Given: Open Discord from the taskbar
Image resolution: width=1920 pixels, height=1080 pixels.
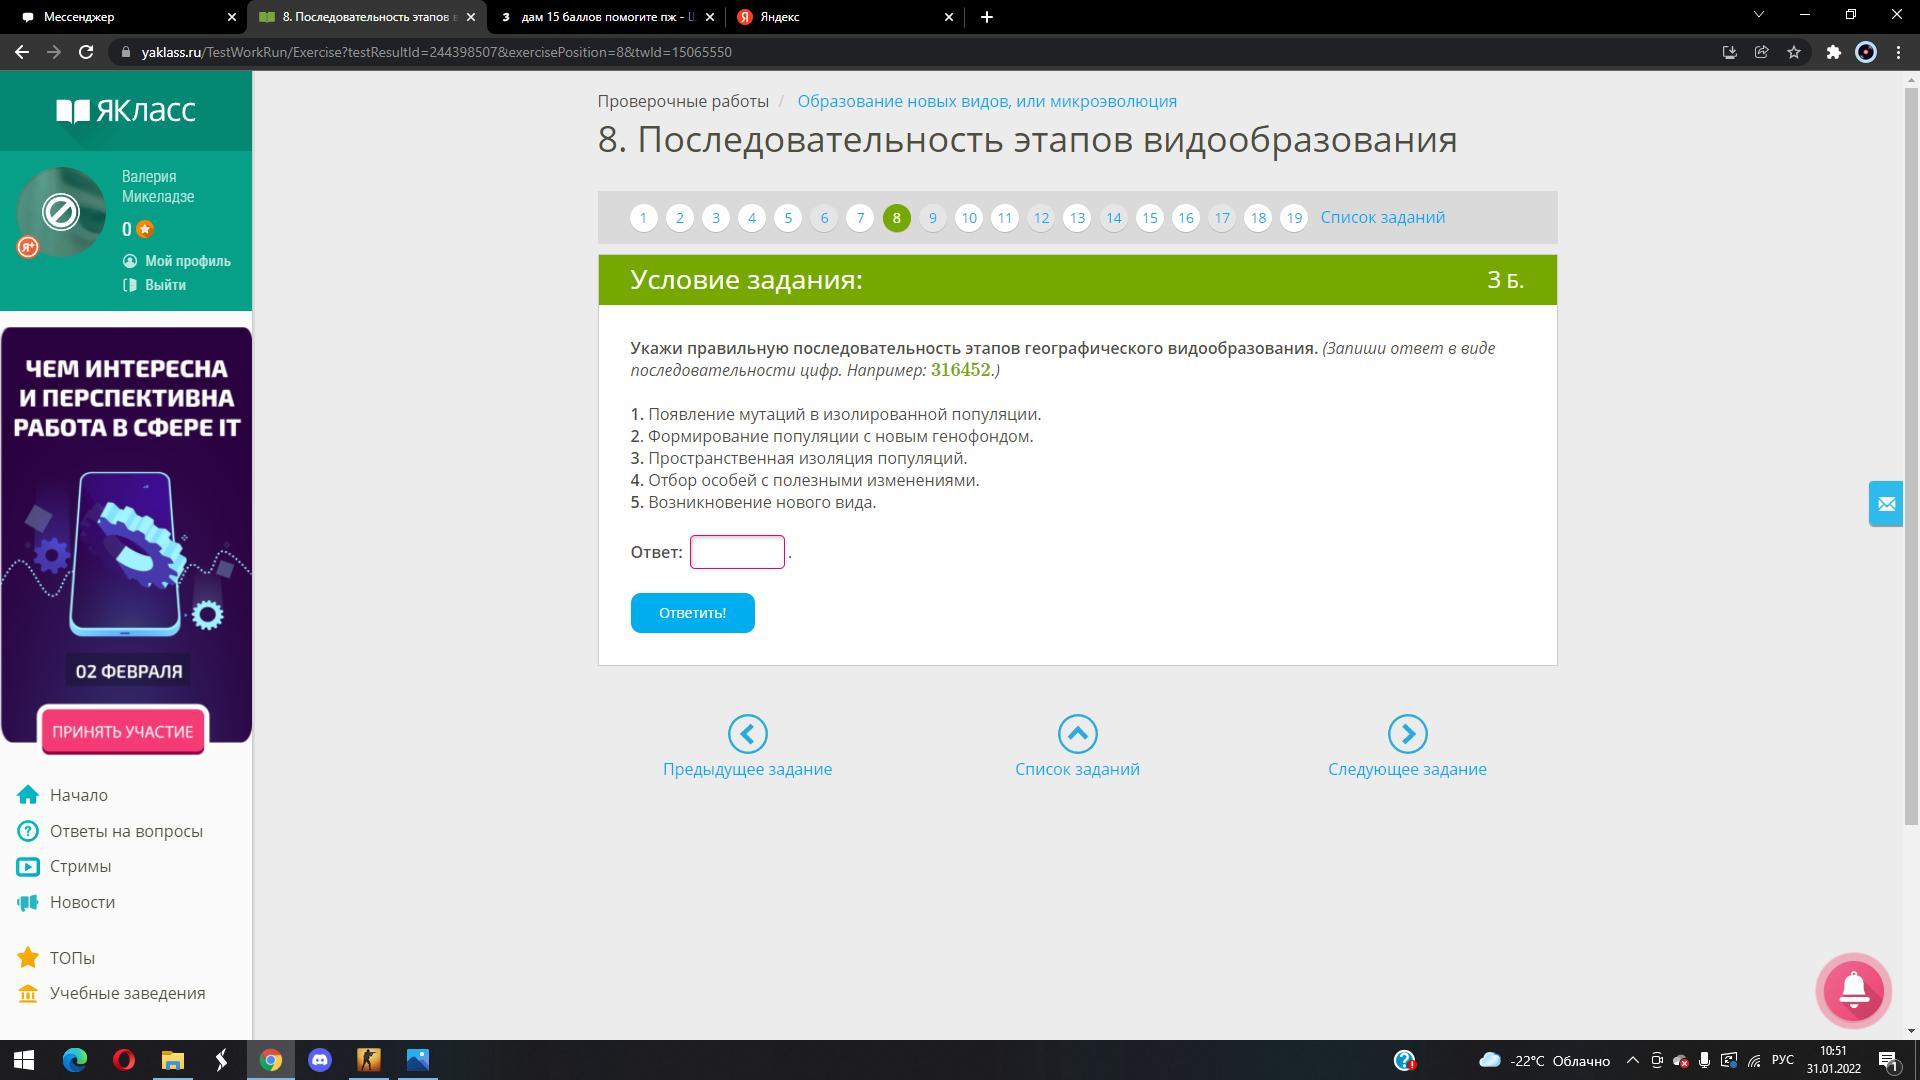Looking at the screenshot, I should point(320,1060).
